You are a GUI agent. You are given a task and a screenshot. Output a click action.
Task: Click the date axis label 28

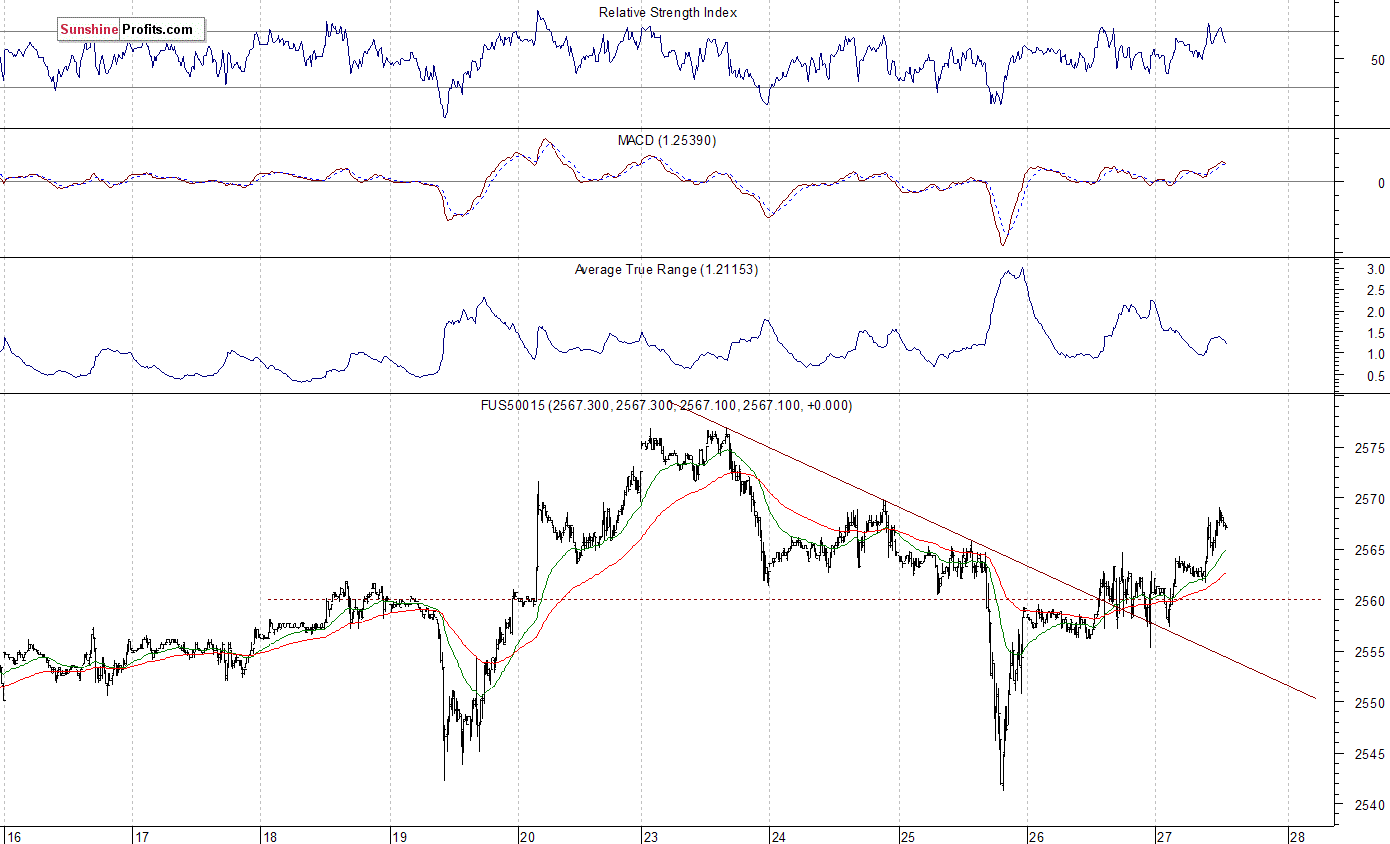(1296, 836)
